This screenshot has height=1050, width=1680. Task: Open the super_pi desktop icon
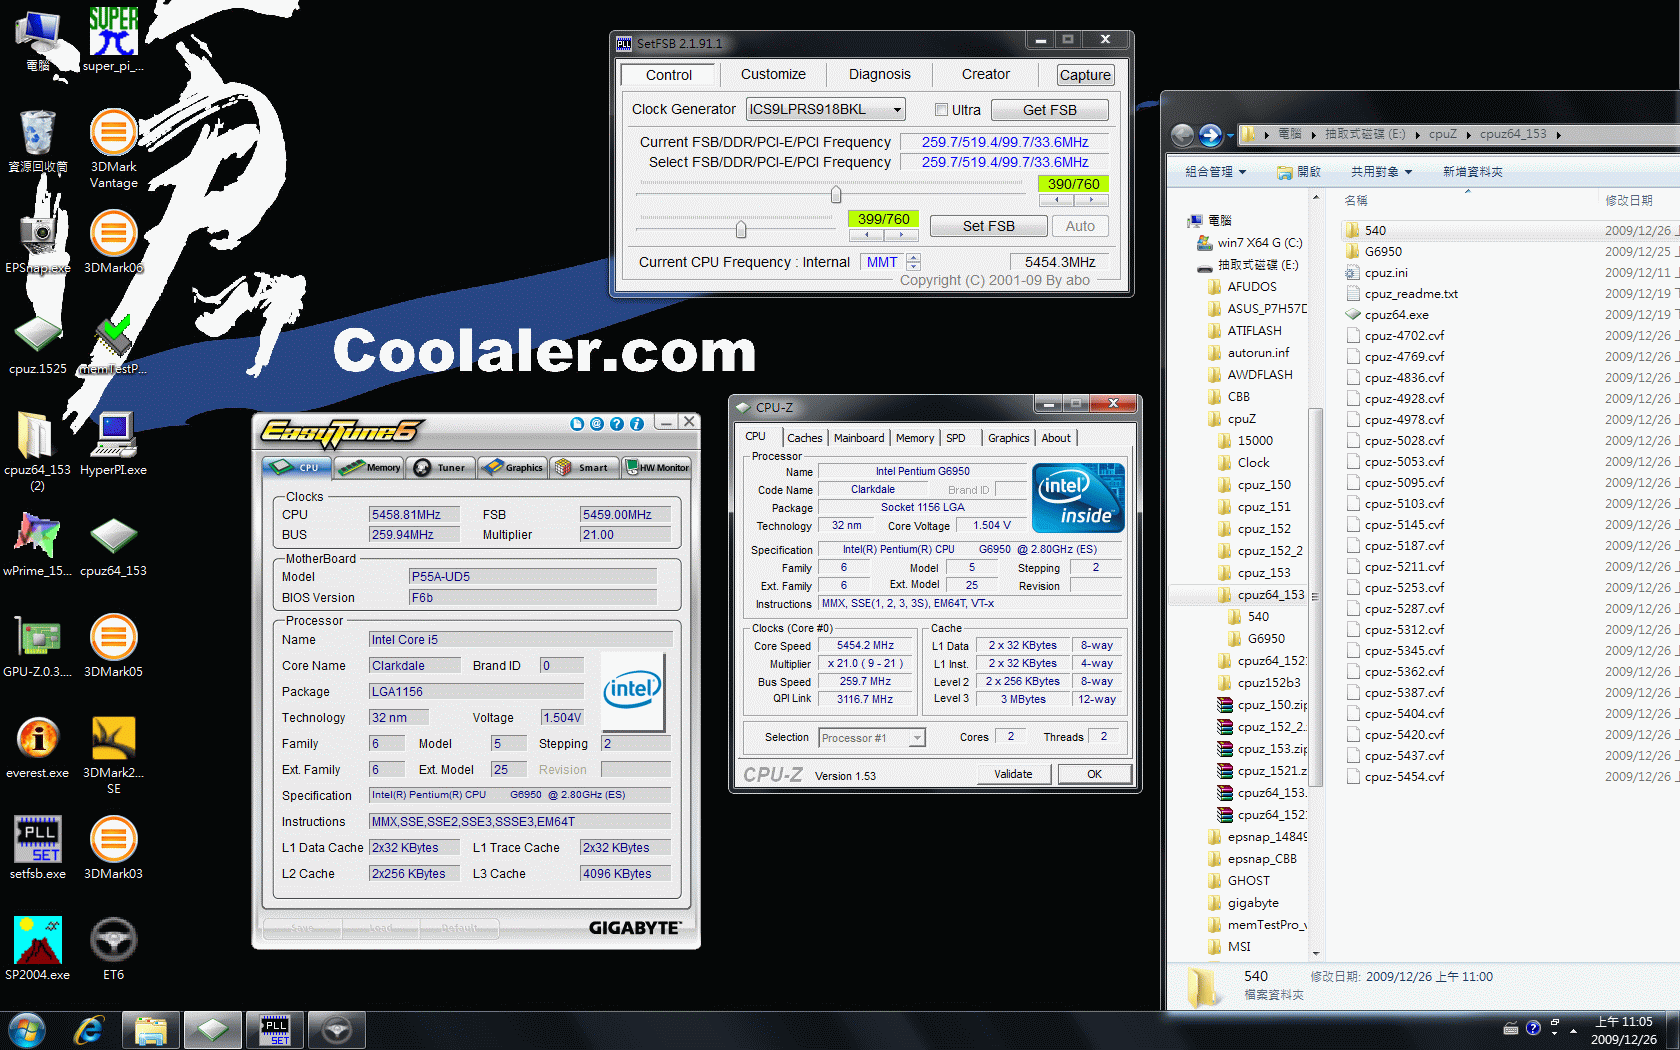point(113,40)
